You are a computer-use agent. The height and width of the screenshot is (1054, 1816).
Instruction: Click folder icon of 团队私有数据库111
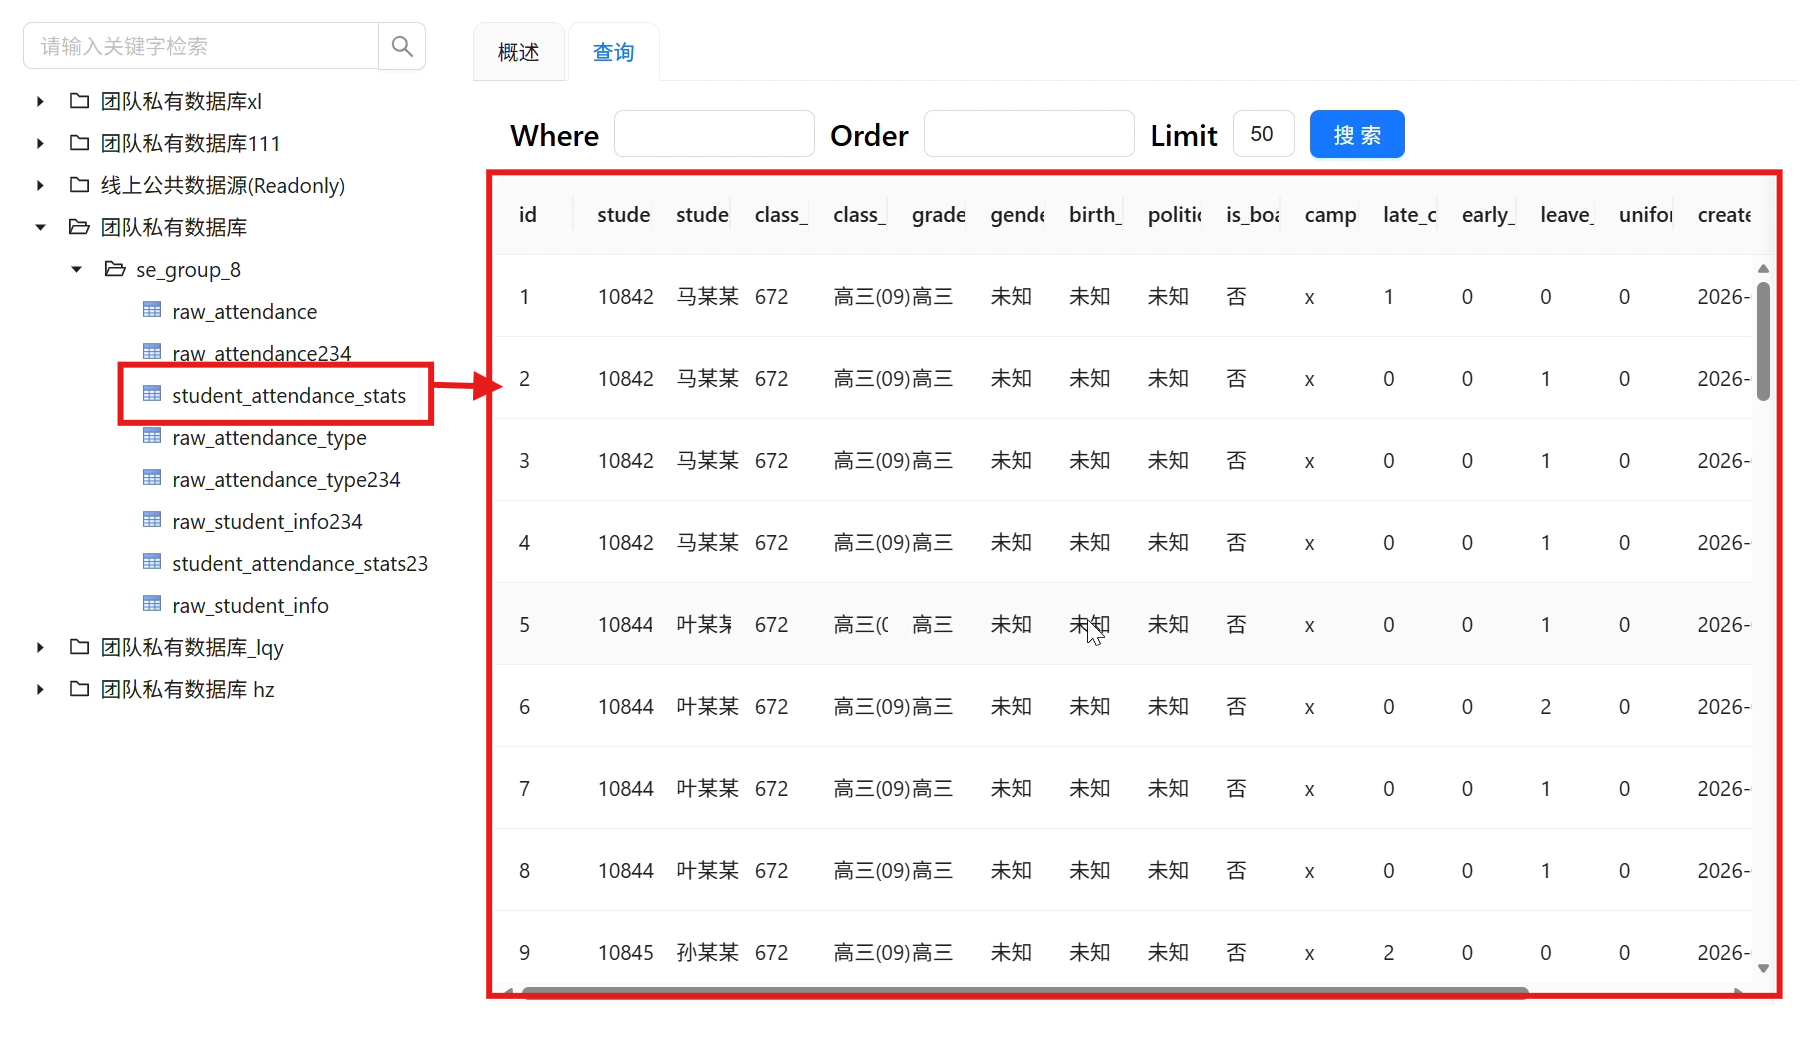point(80,143)
